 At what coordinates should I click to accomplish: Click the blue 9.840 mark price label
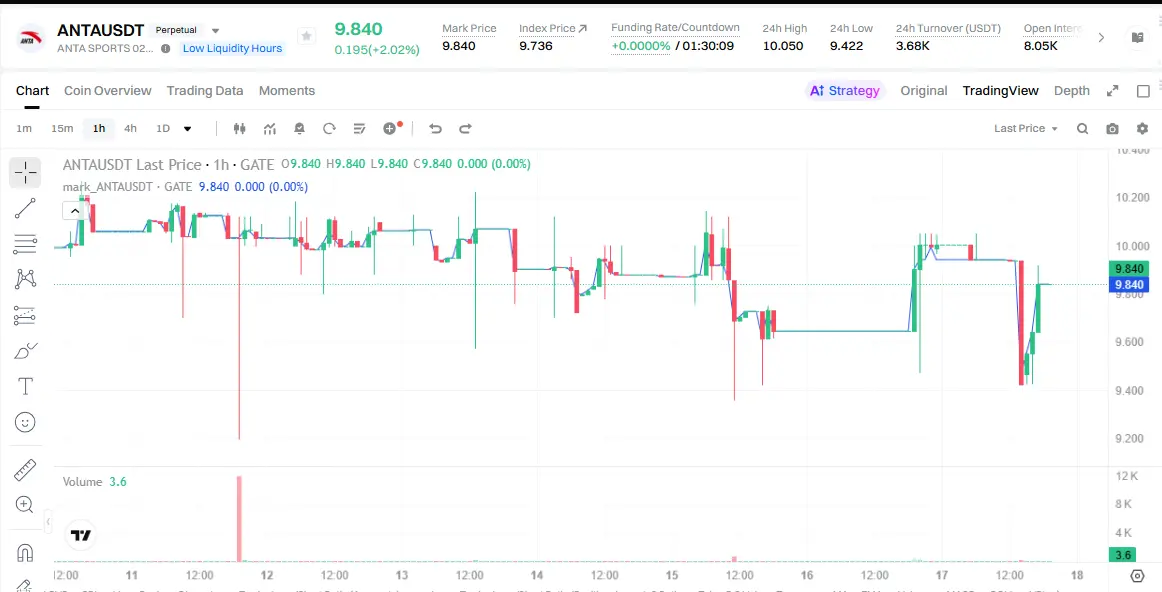1128,285
